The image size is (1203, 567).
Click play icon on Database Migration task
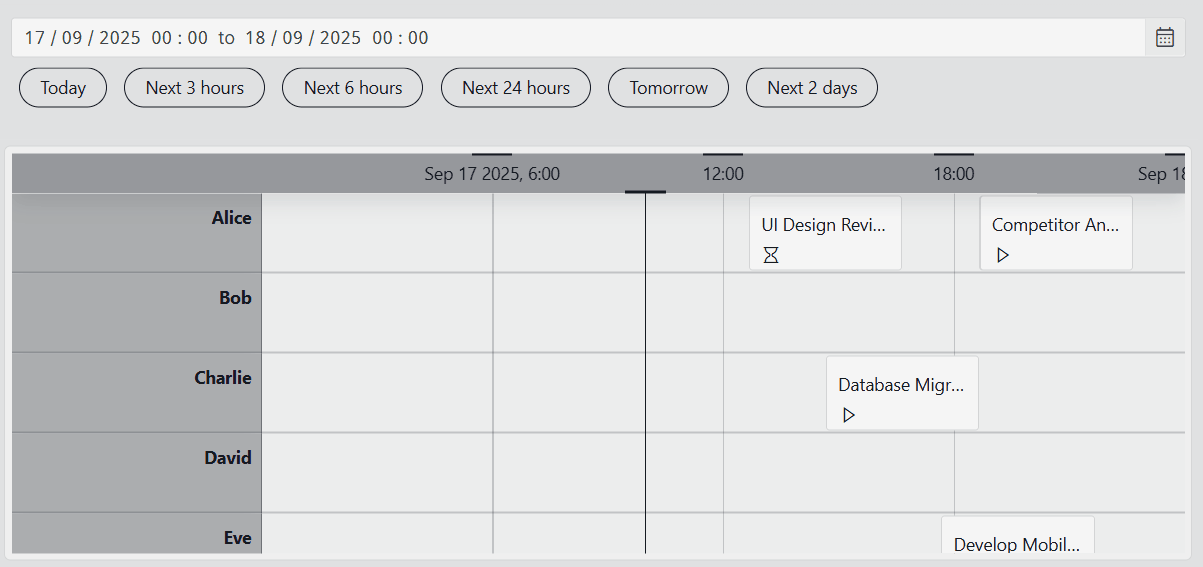(x=849, y=415)
